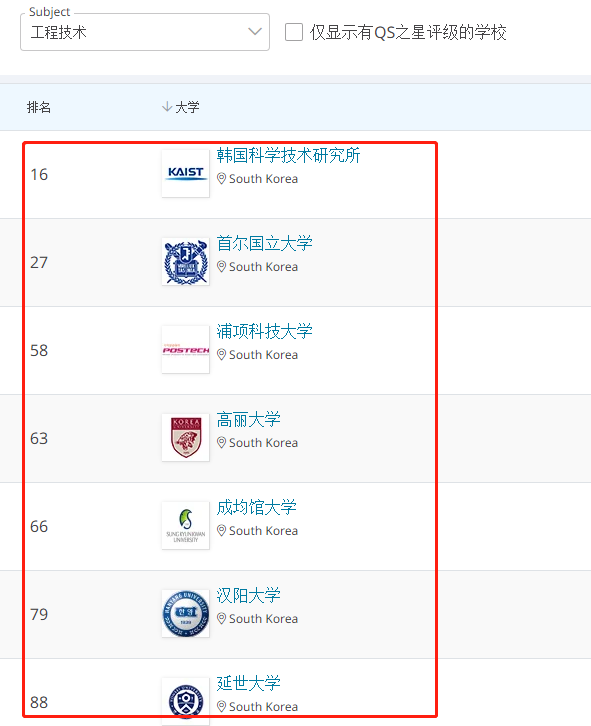This screenshot has height=726, width=591.
Task: Click the Subject dropdown chevron arrow
Action: [255, 31]
